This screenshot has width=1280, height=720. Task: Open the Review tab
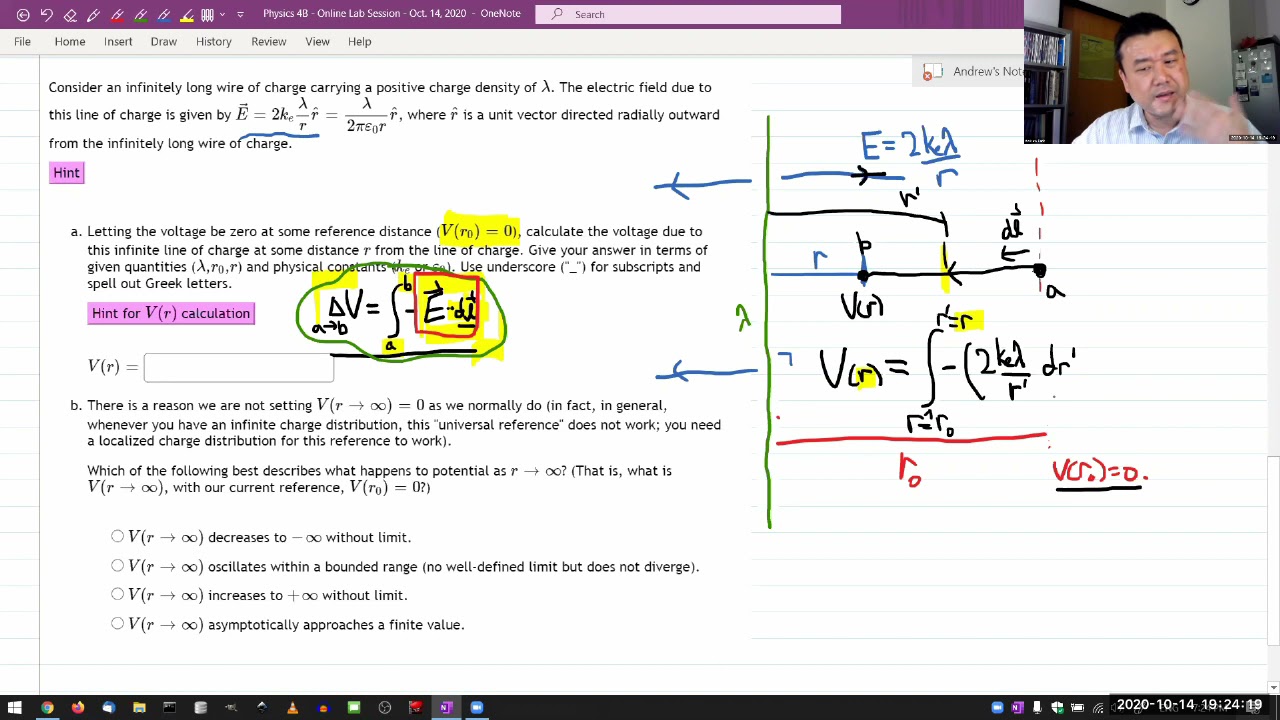pyautogui.click(x=269, y=41)
